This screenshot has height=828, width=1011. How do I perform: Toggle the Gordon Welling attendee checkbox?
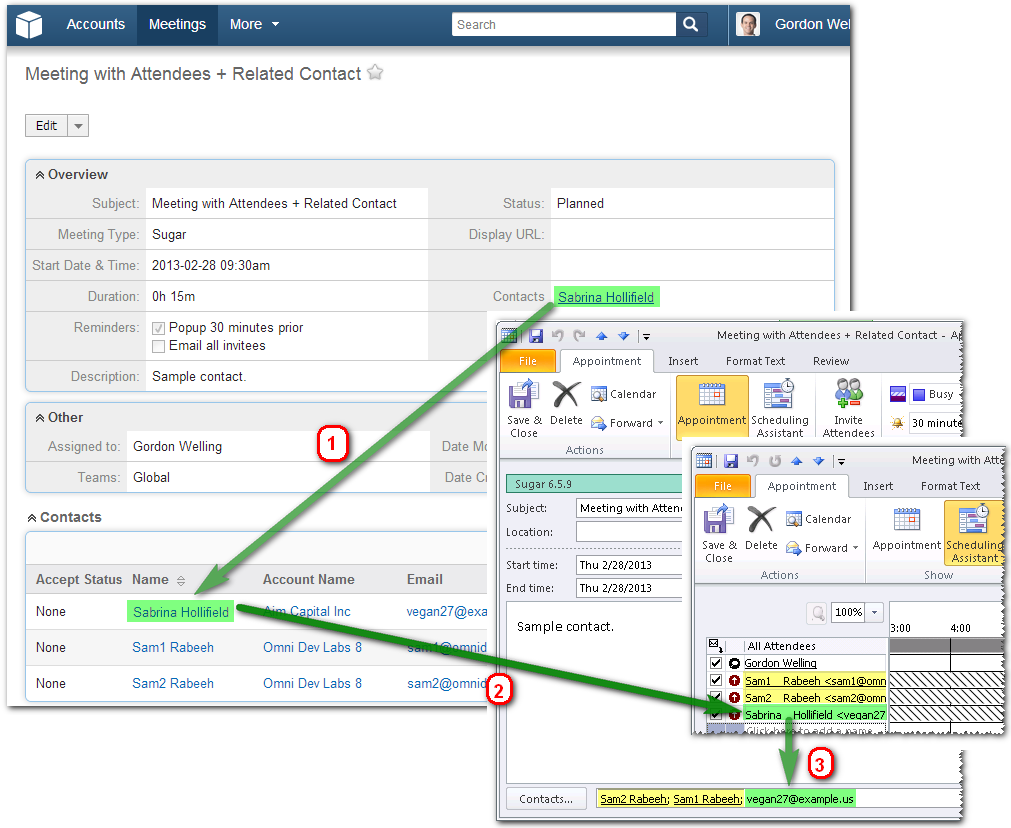tap(716, 663)
